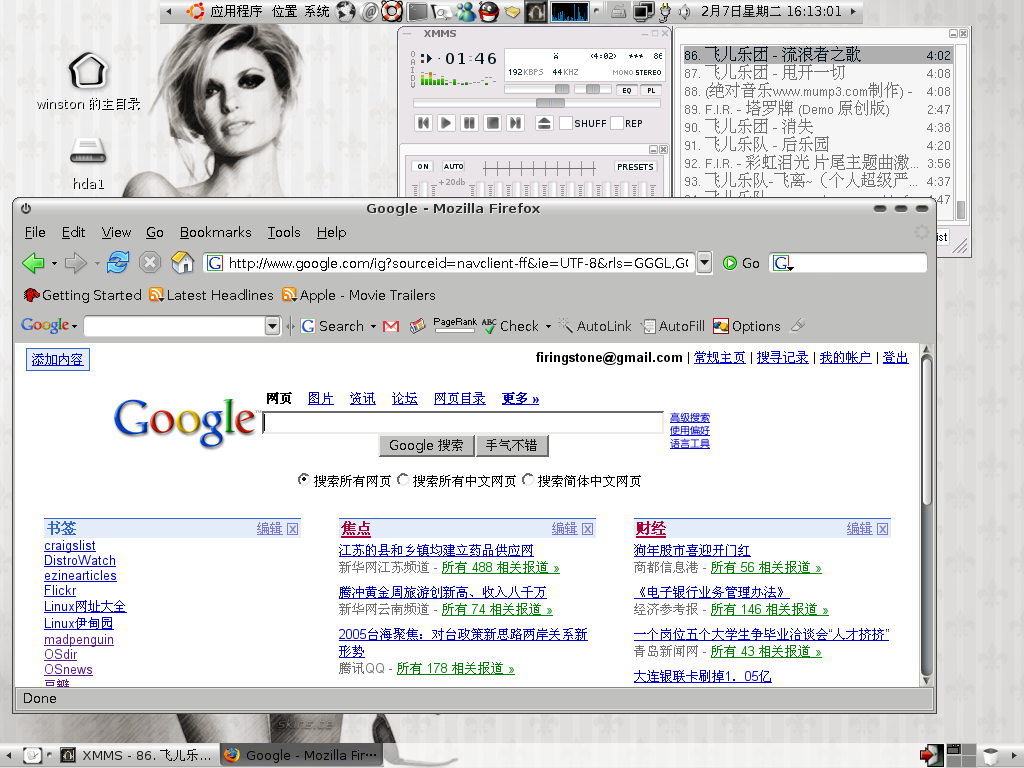Click the 图片 search tab link

321,398
